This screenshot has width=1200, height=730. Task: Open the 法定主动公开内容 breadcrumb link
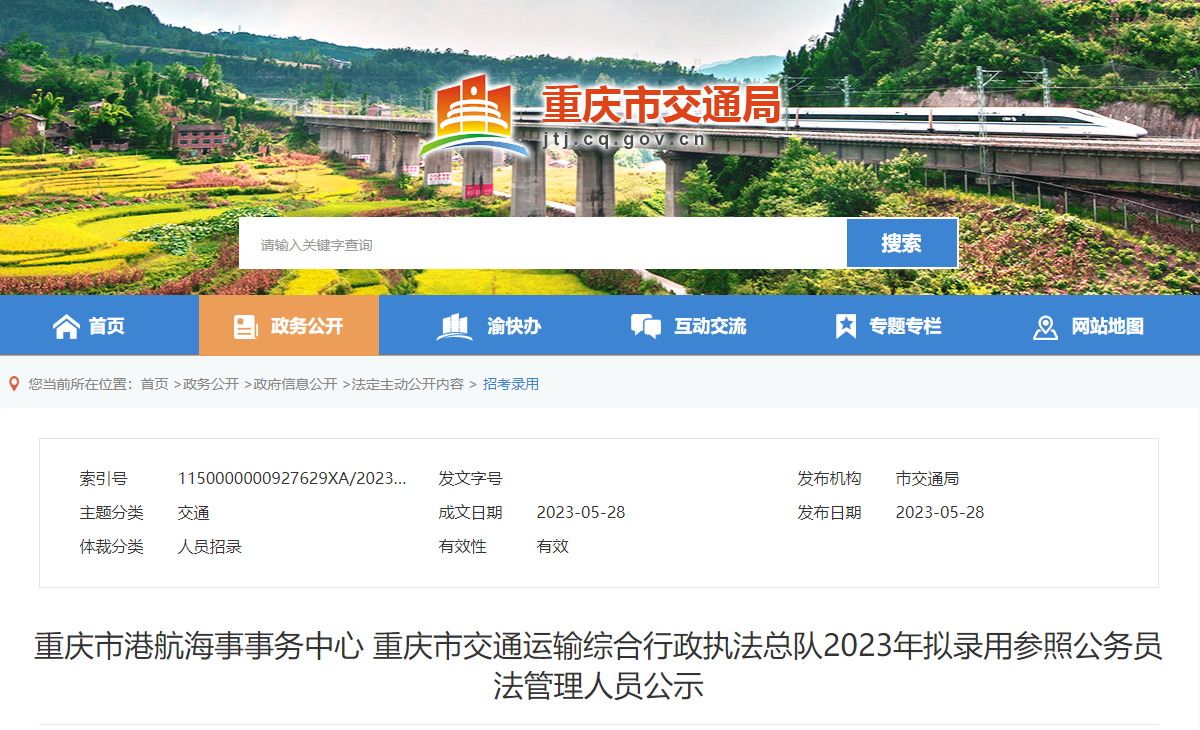click(x=407, y=384)
